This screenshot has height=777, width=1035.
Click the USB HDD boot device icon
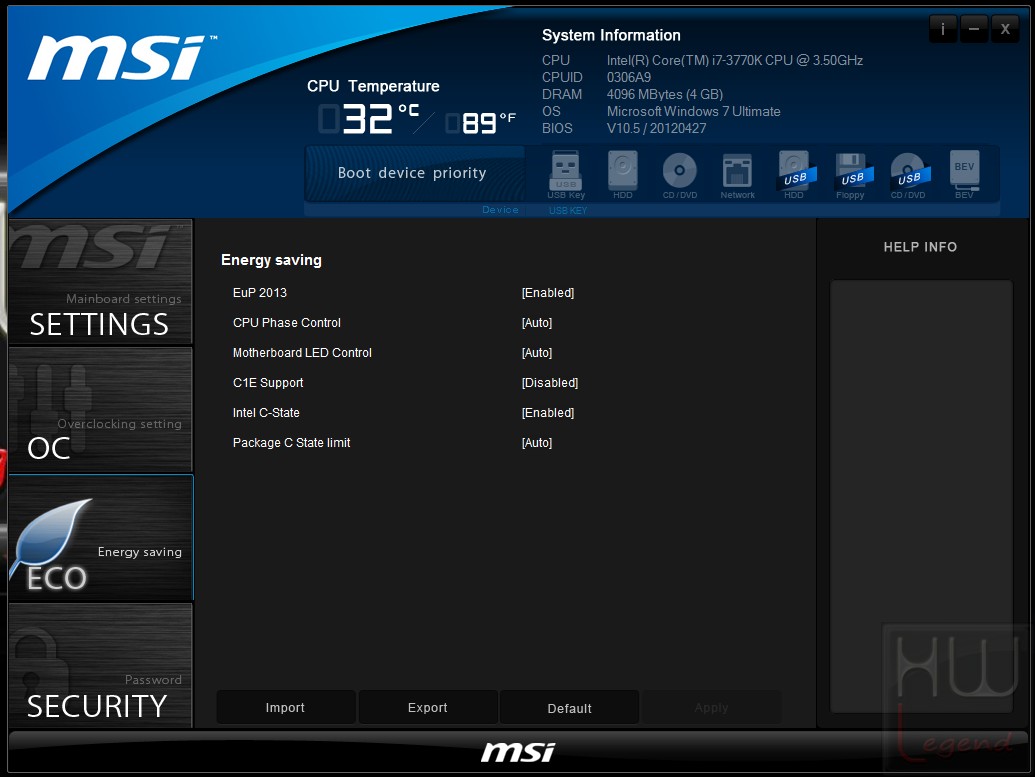[x=794, y=175]
